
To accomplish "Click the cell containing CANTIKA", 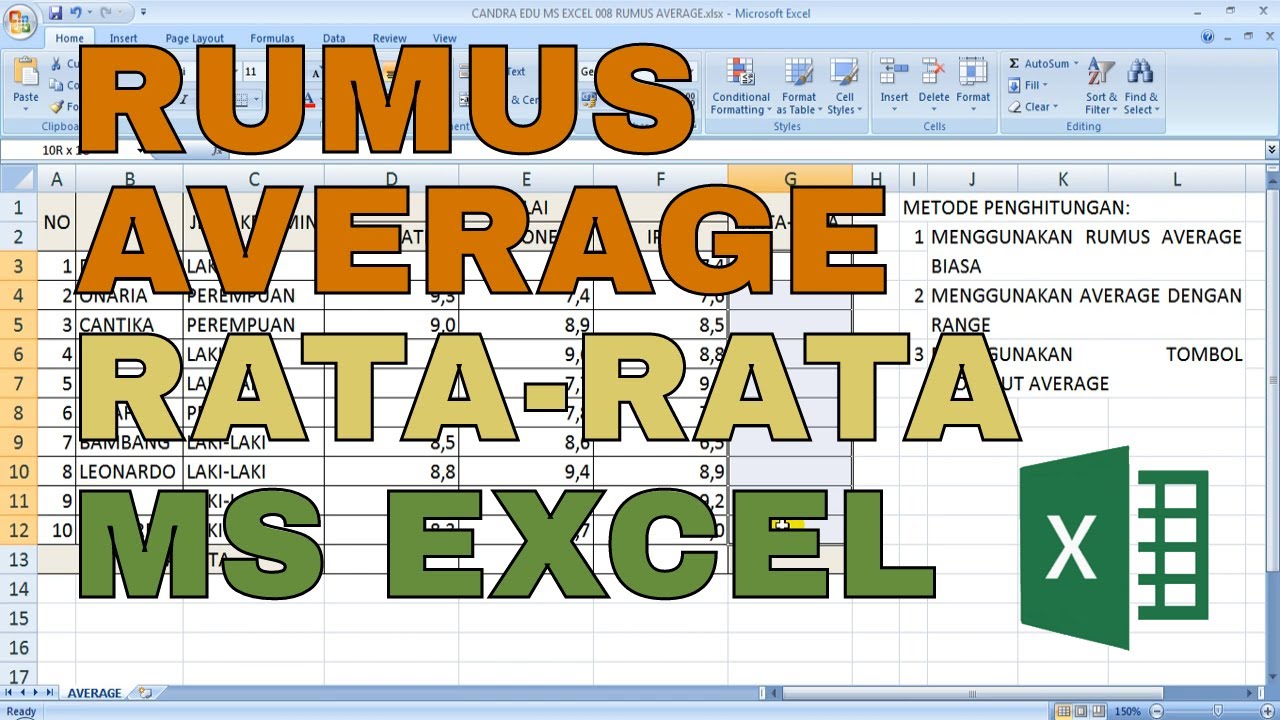I will click(x=130, y=325).
